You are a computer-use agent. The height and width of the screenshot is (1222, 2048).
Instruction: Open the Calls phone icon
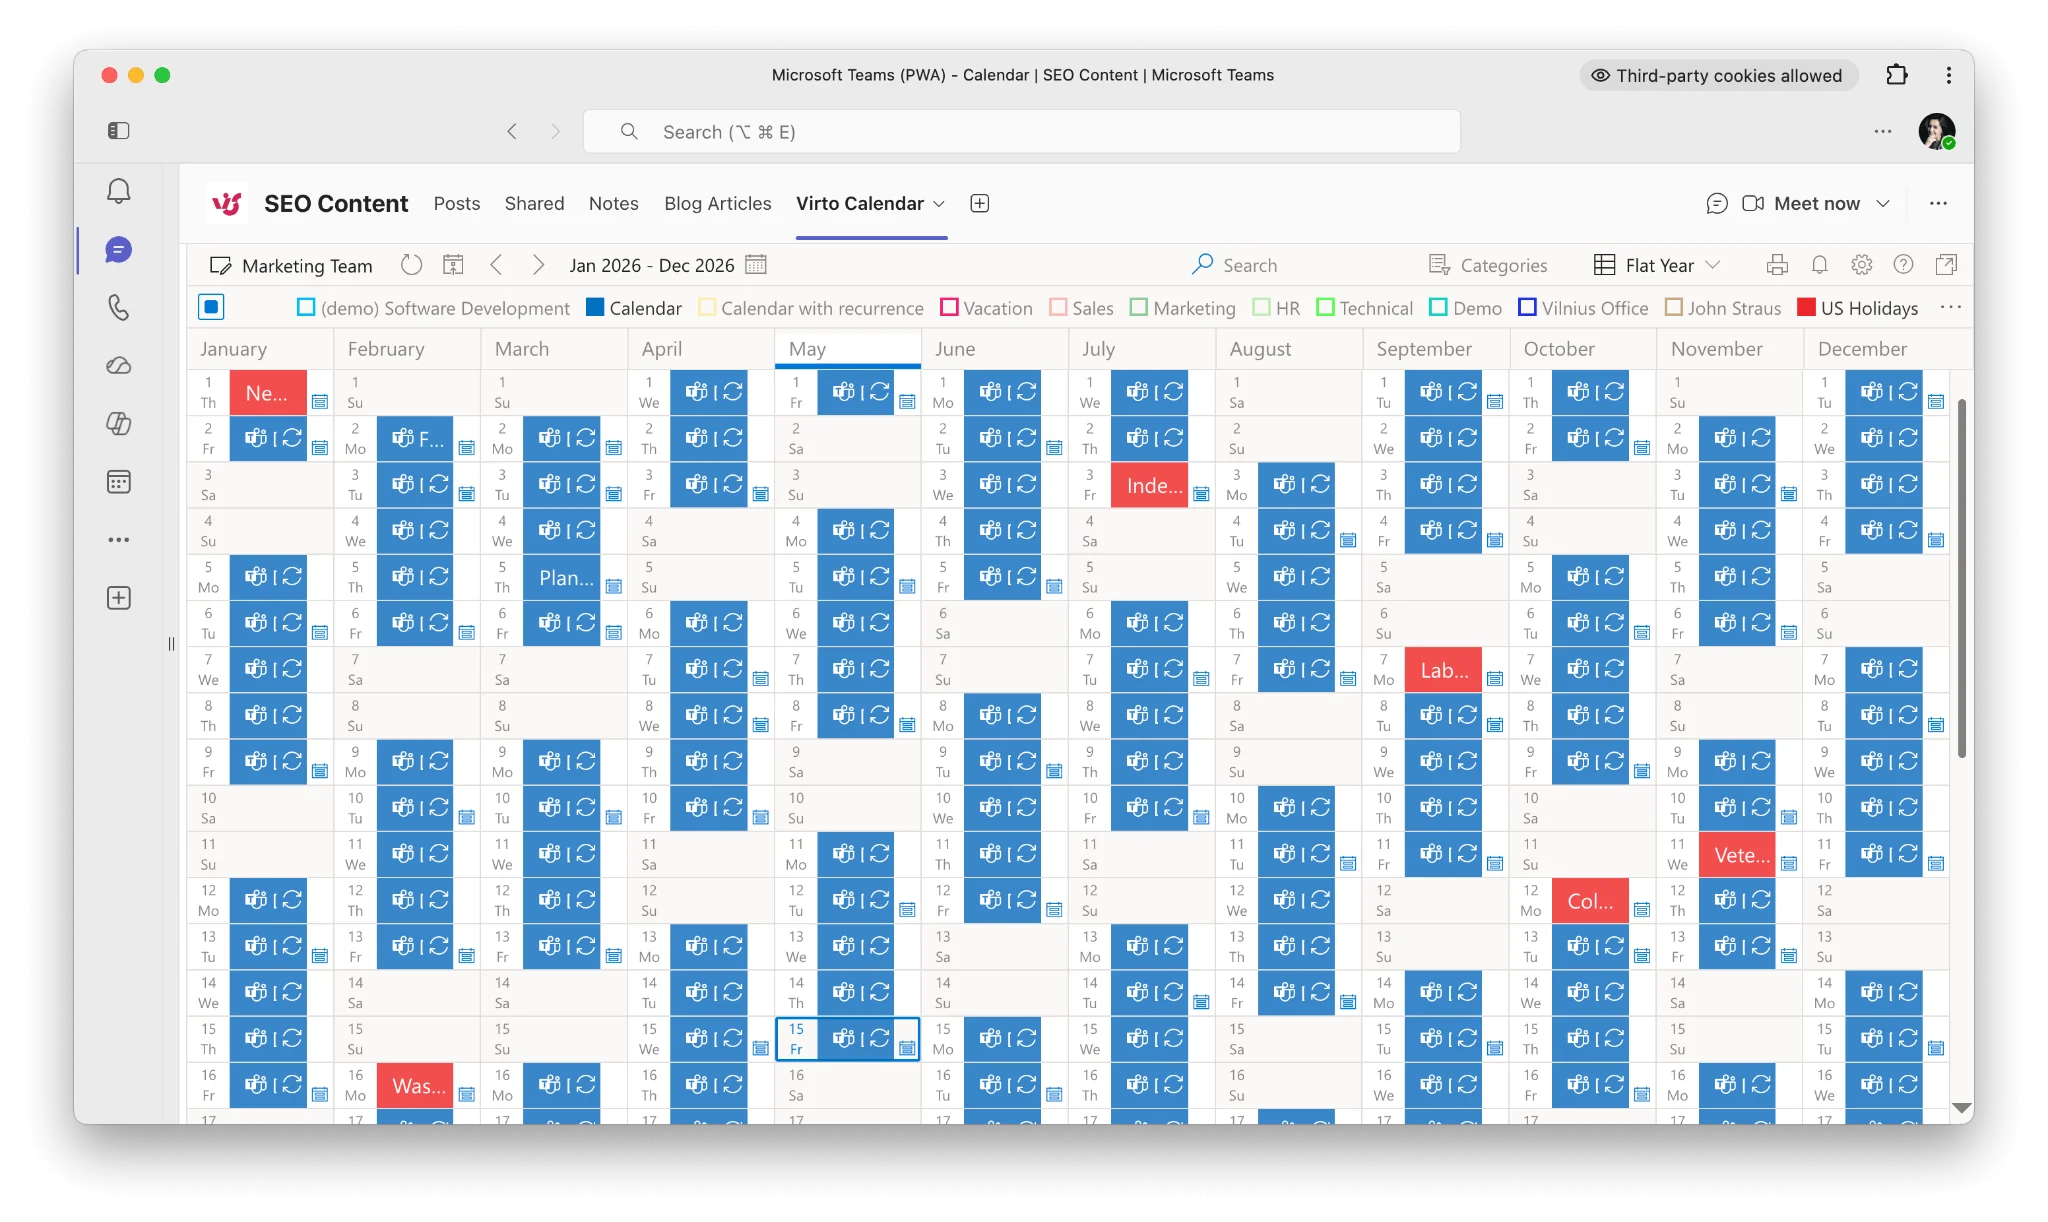click(119, 307)
